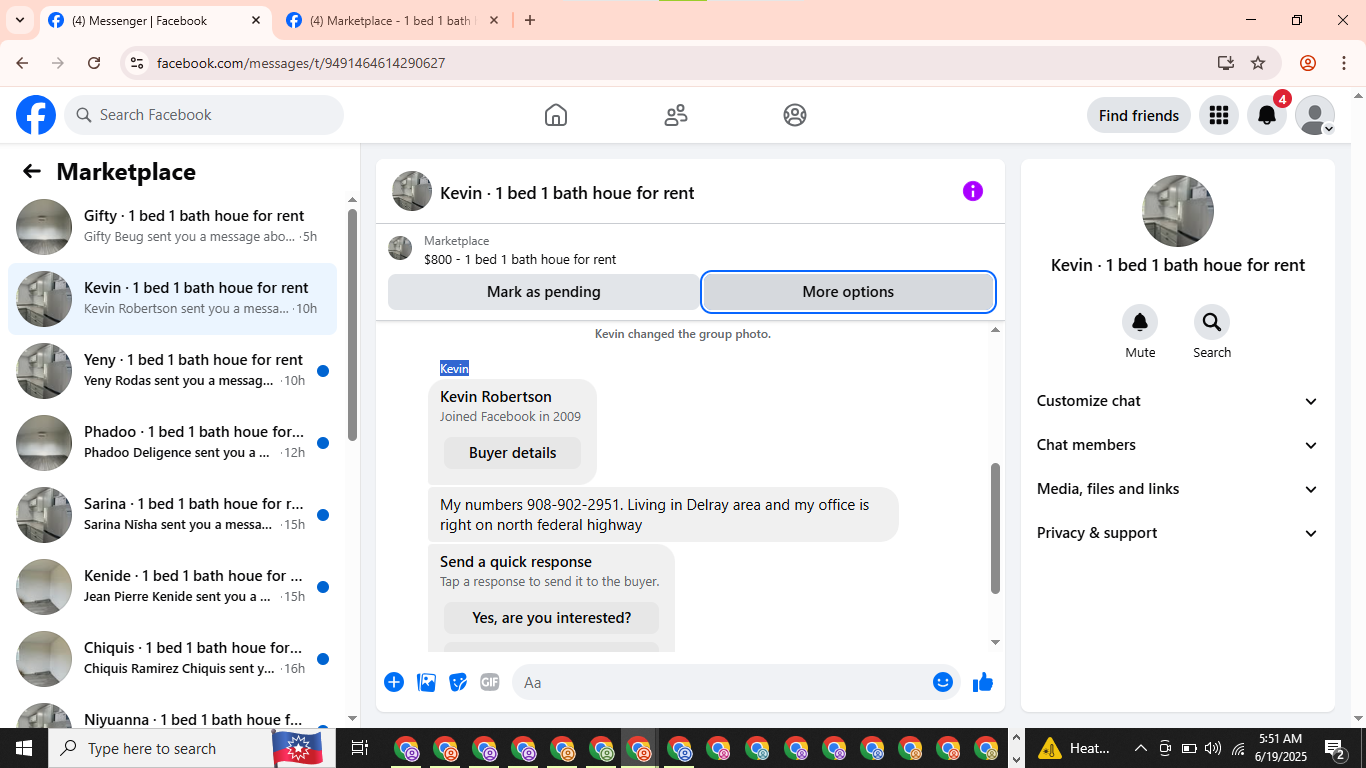1366x768 pixels.
Task: Open the Heat weather warning tray item
Action: point(1075,748)
